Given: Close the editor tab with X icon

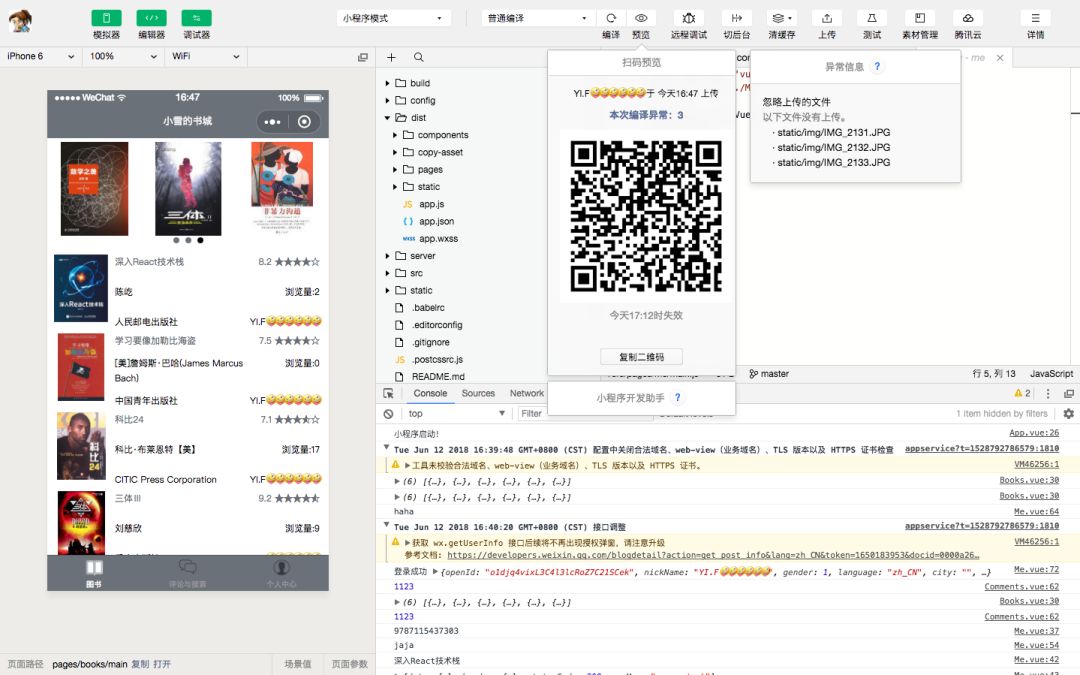Looking at the screenshot, I should pyautogui.click(x=1000, y=58).
